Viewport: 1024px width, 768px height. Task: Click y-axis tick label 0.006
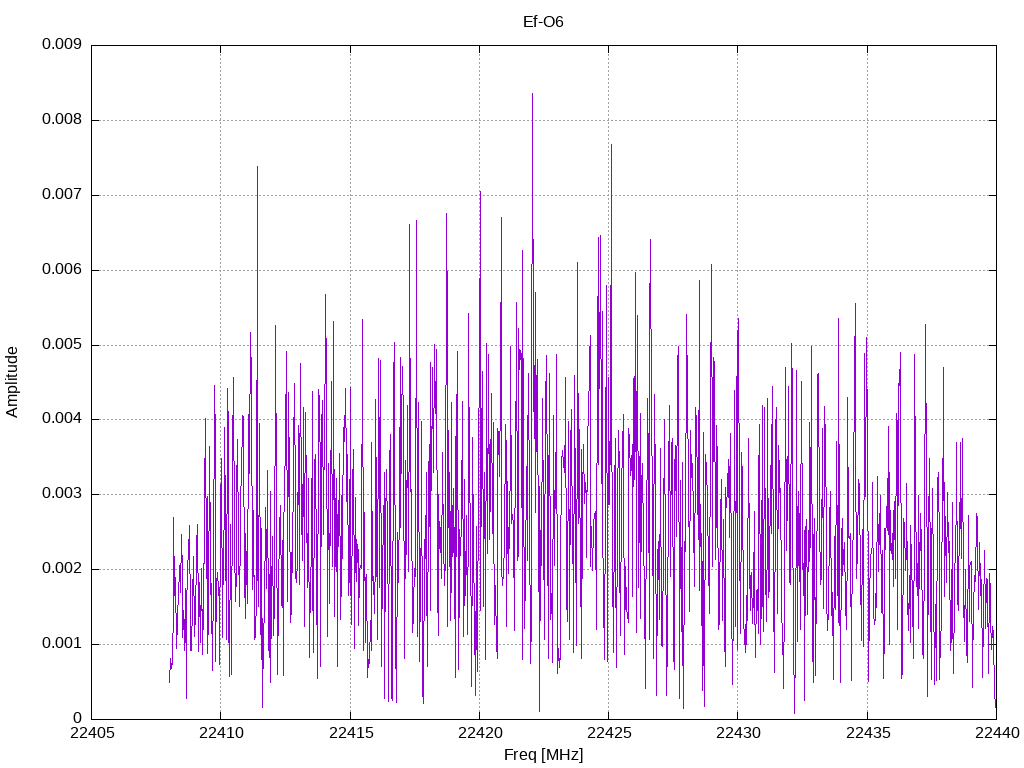62,269
